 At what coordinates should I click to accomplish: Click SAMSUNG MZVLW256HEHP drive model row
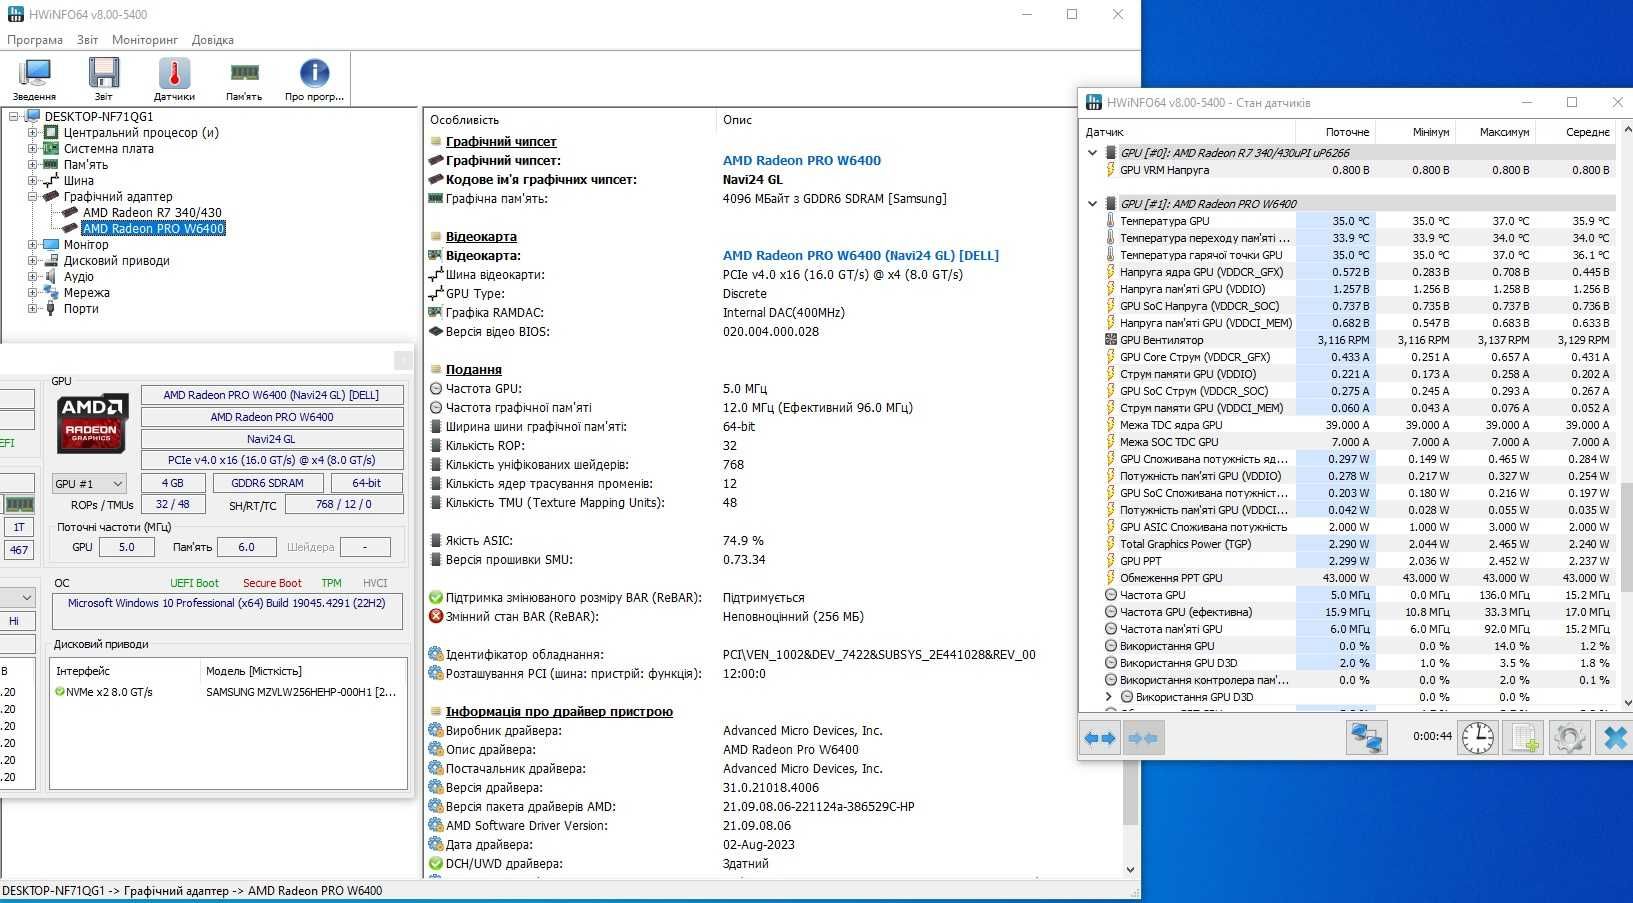[301, 692]
